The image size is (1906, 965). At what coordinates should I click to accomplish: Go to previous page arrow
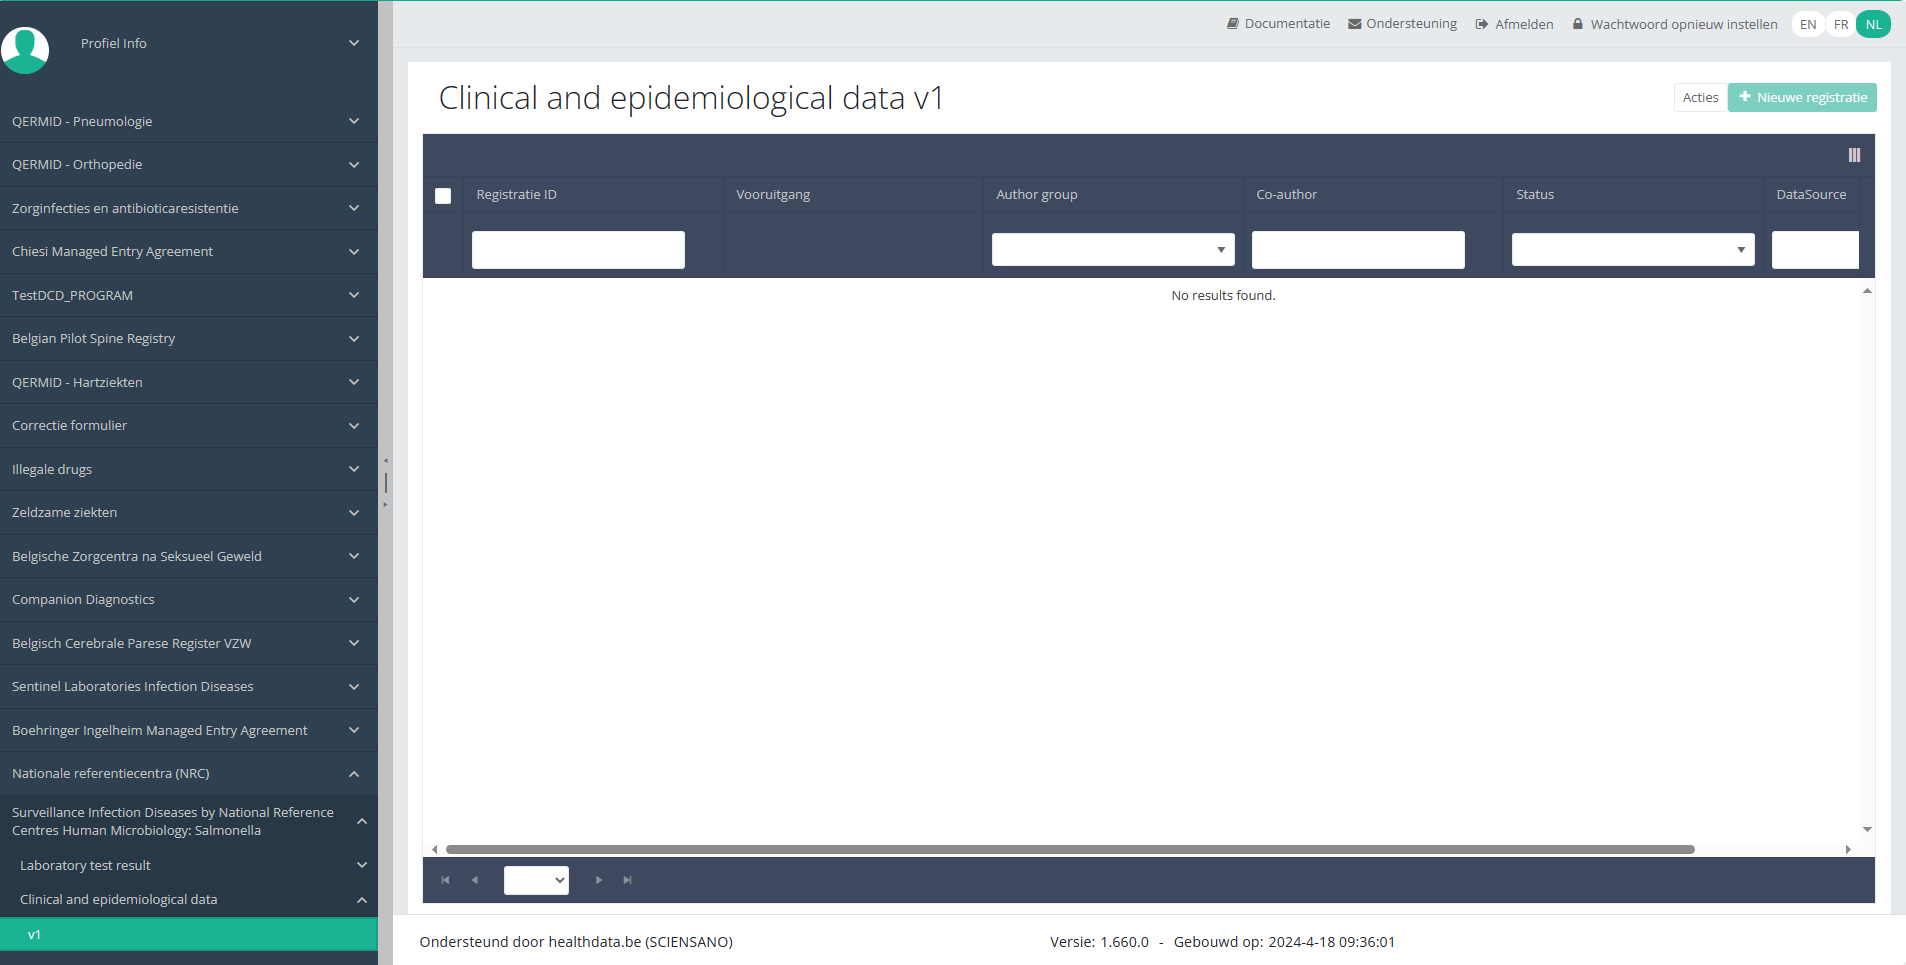pos(475,880)
